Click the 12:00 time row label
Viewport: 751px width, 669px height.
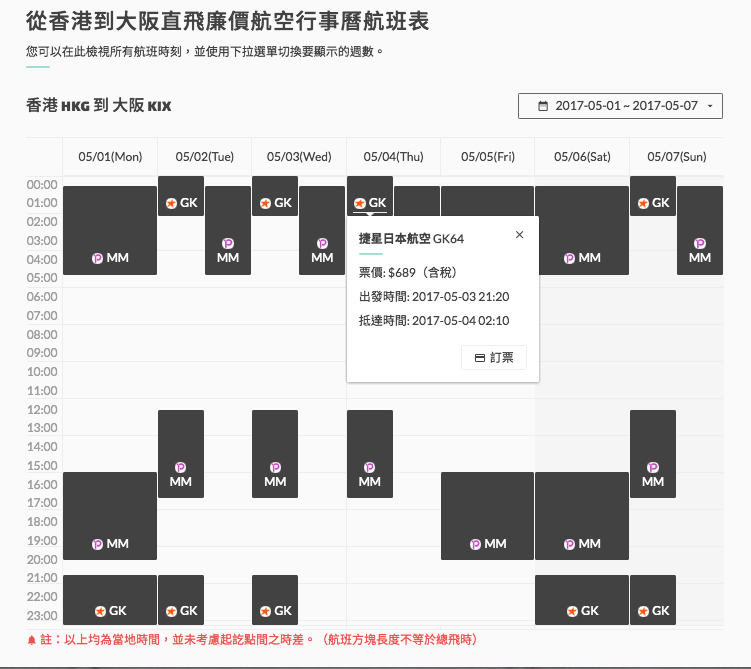tap(42, 409)
